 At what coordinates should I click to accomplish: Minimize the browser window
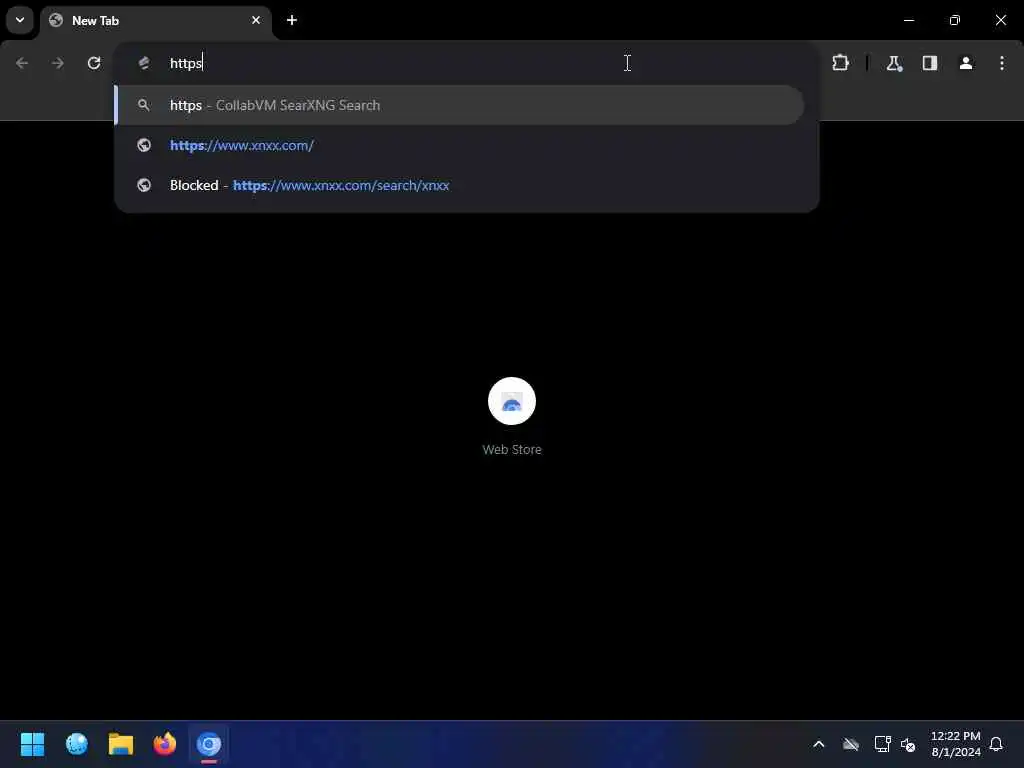pyautogui.click(x=909, y=20)
